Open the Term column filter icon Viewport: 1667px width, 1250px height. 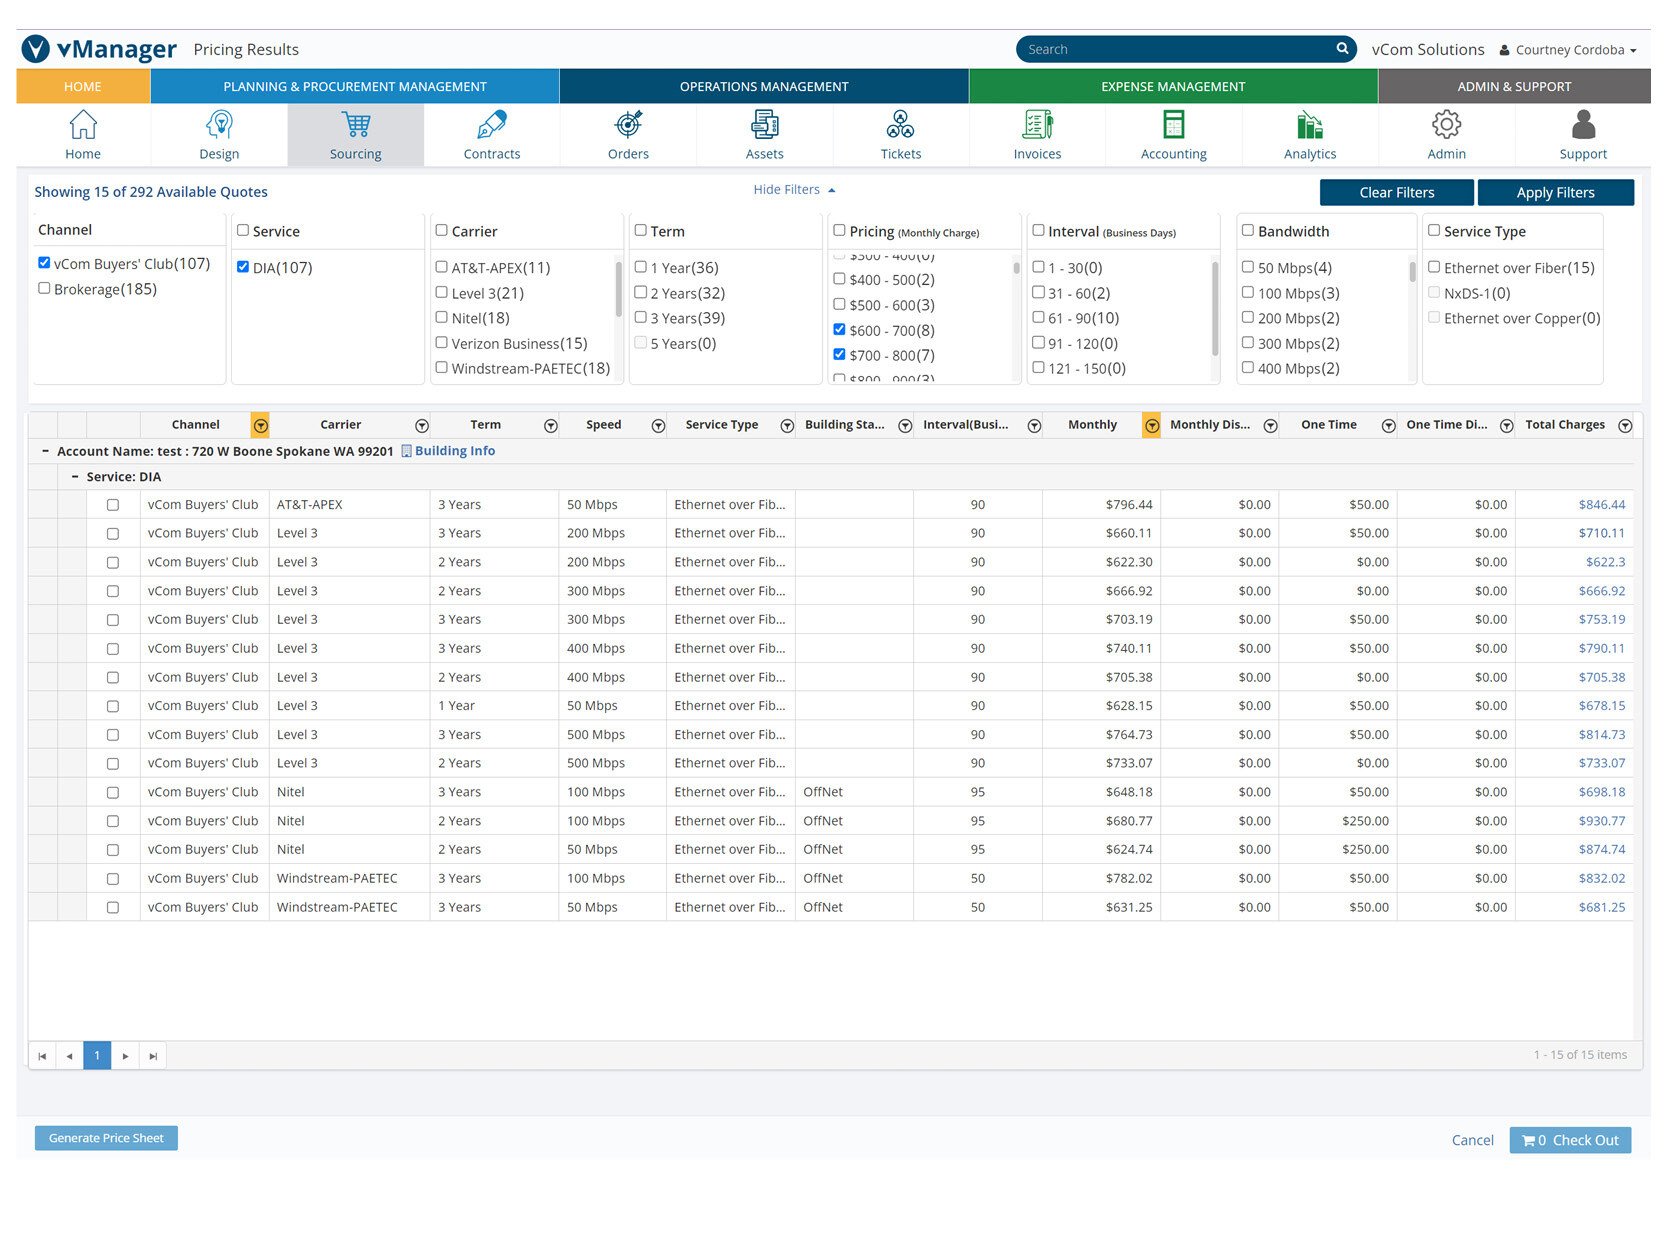pos(550,426)
